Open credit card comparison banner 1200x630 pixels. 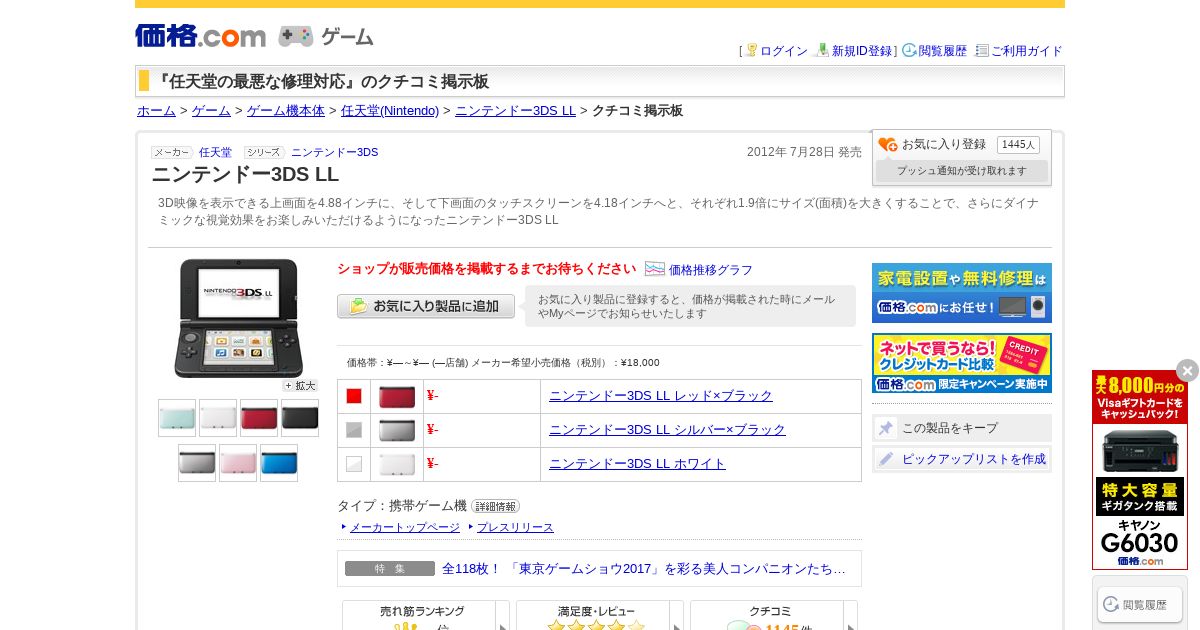pos(962,363)
